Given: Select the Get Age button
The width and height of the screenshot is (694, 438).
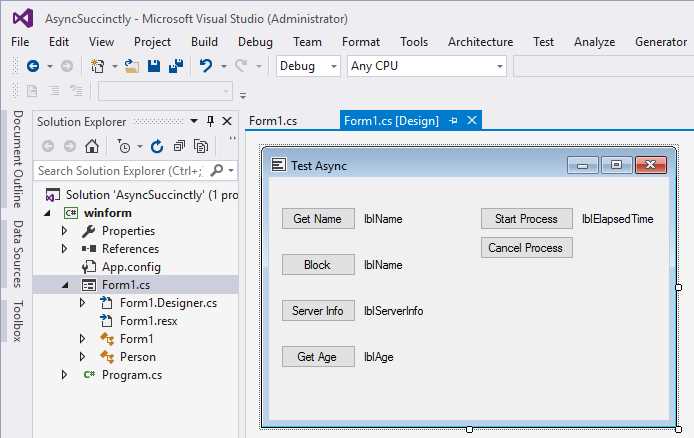Looking at the screenshot, I should tap(318, 357).
